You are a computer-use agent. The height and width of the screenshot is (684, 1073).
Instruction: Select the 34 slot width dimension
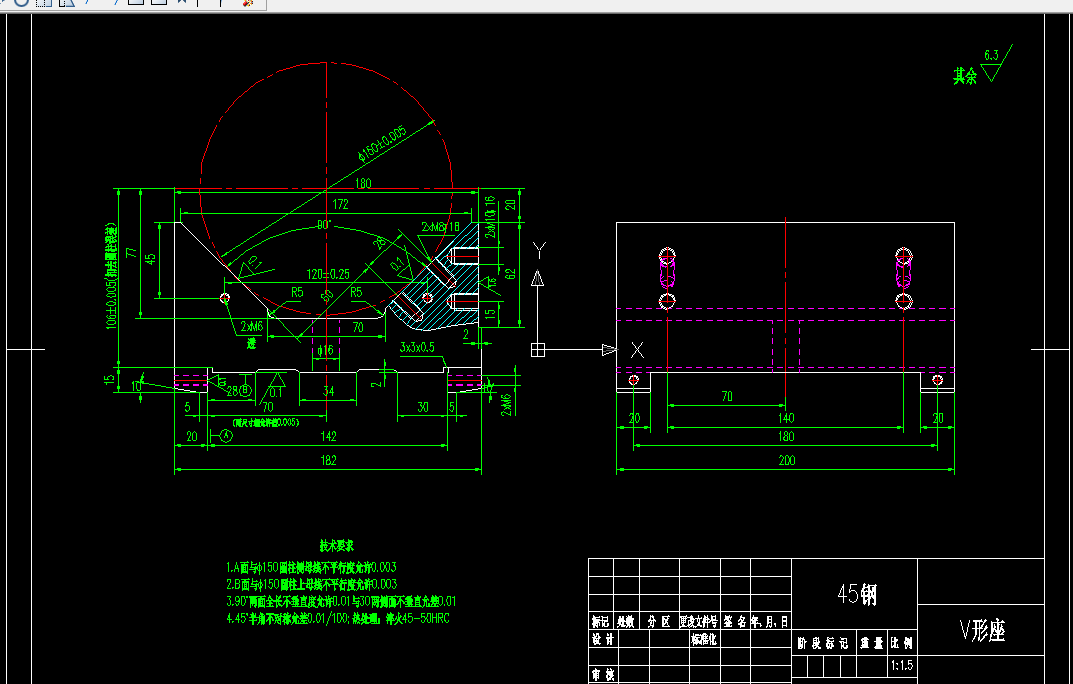(328, 391)
